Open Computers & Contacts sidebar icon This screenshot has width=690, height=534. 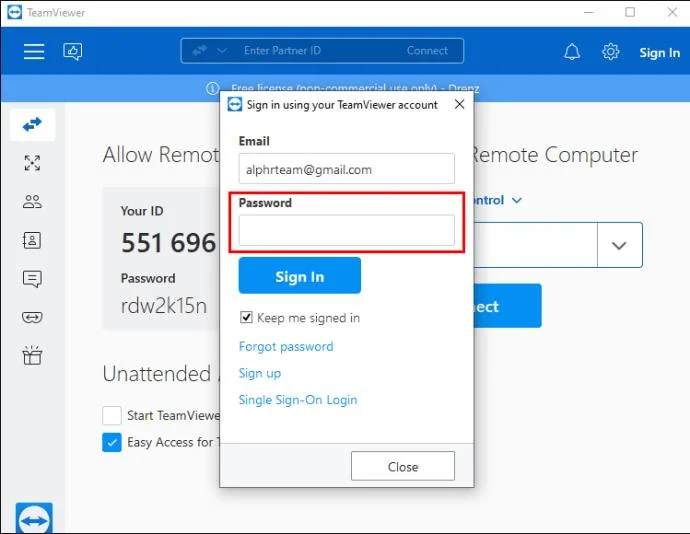point(32,240)
